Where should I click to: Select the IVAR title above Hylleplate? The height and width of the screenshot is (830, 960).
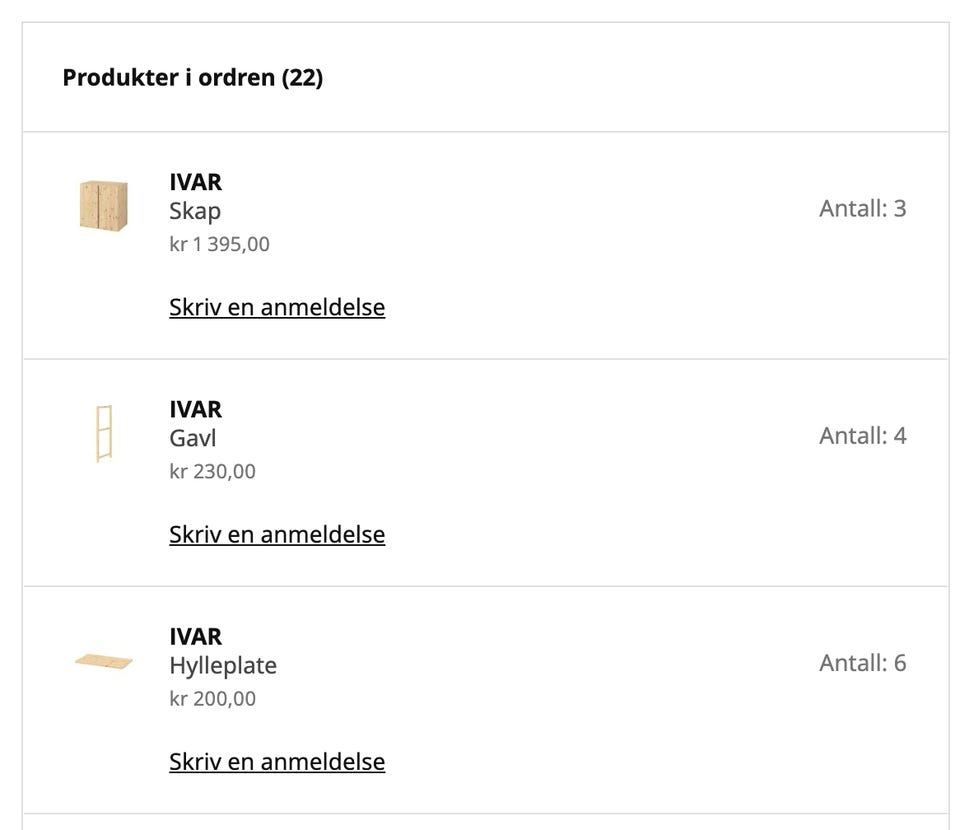point(196,636)
